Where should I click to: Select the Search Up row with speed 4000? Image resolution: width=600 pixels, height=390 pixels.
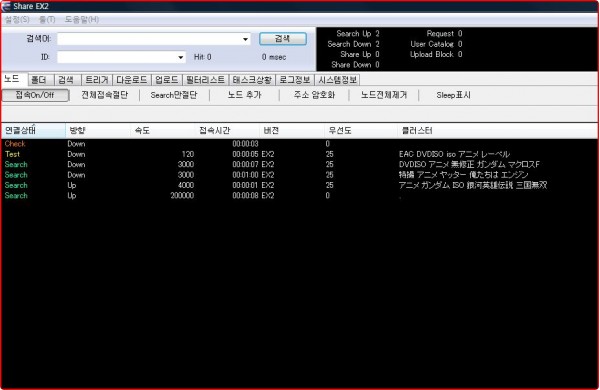(x=300, y=185)
